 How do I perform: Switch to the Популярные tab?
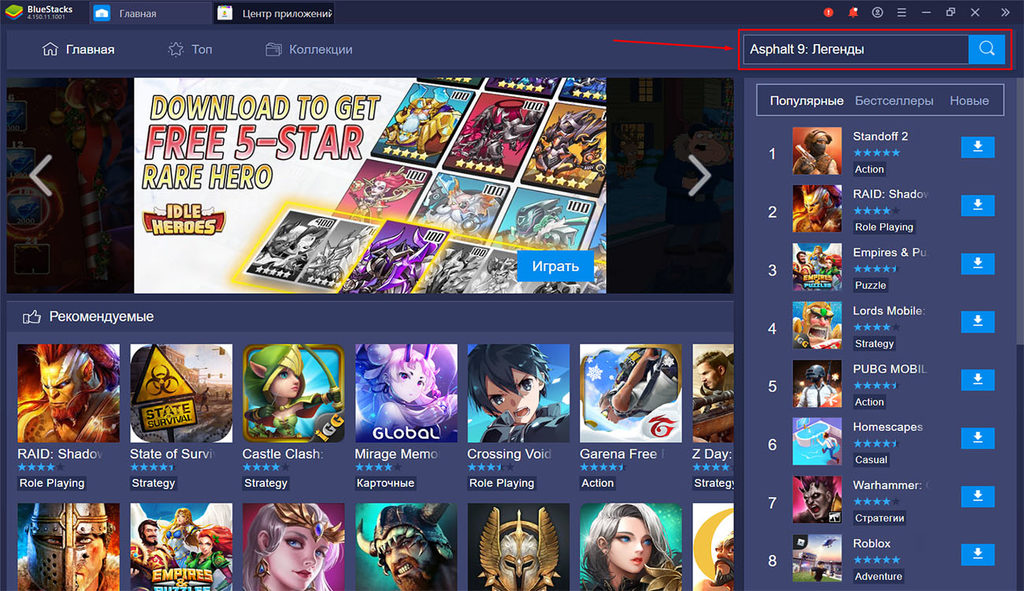coord(807,101)
